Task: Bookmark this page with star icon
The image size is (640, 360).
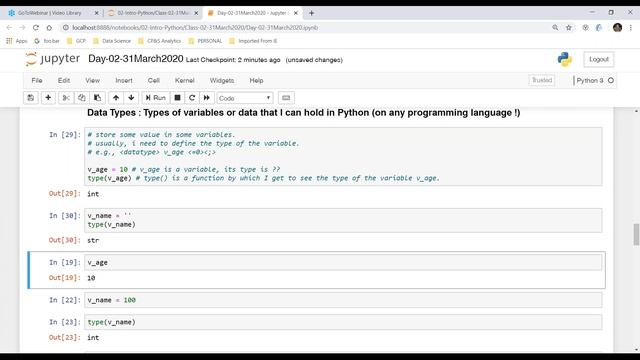Action: coord(569,28)
